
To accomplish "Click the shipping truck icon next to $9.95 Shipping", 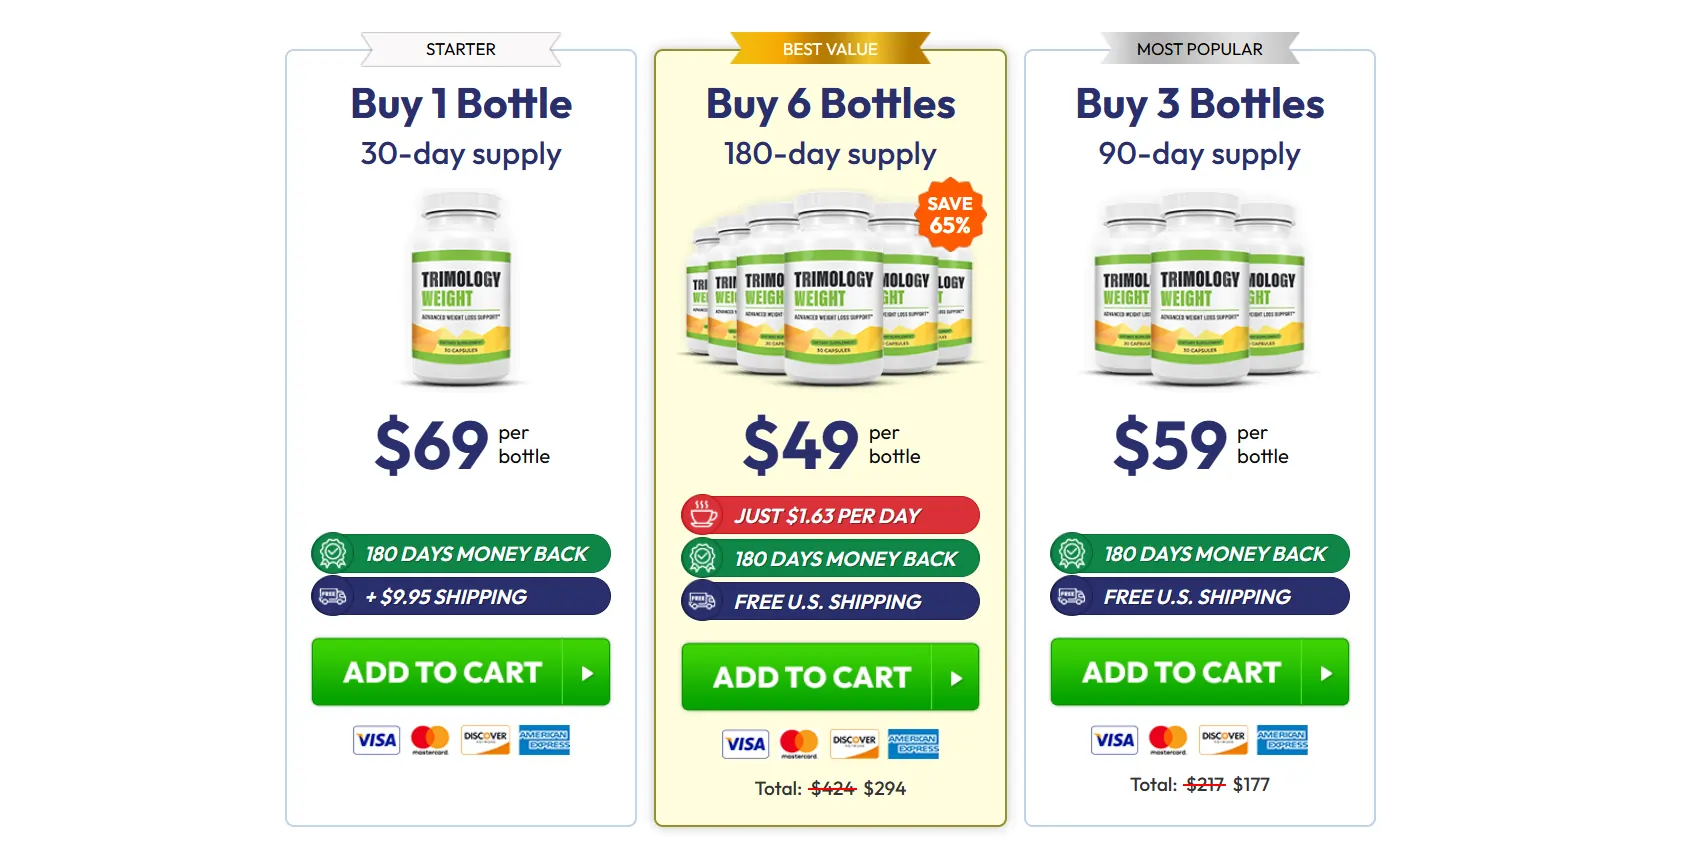I will coord(331,596).
